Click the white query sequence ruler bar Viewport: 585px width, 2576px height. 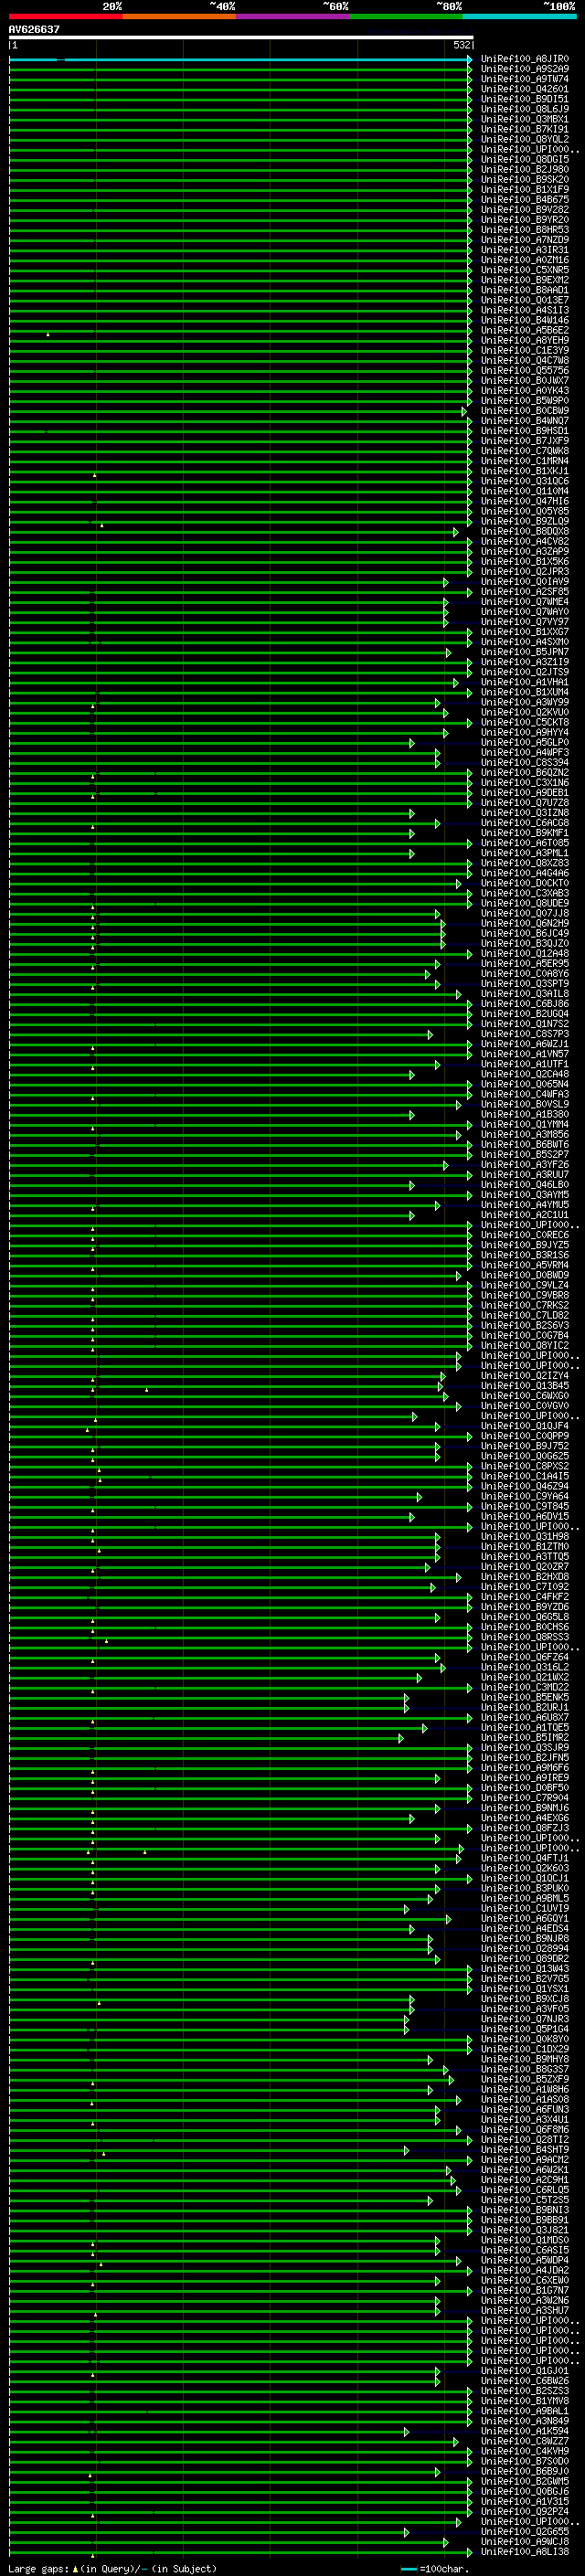click(x=241, y=37)
